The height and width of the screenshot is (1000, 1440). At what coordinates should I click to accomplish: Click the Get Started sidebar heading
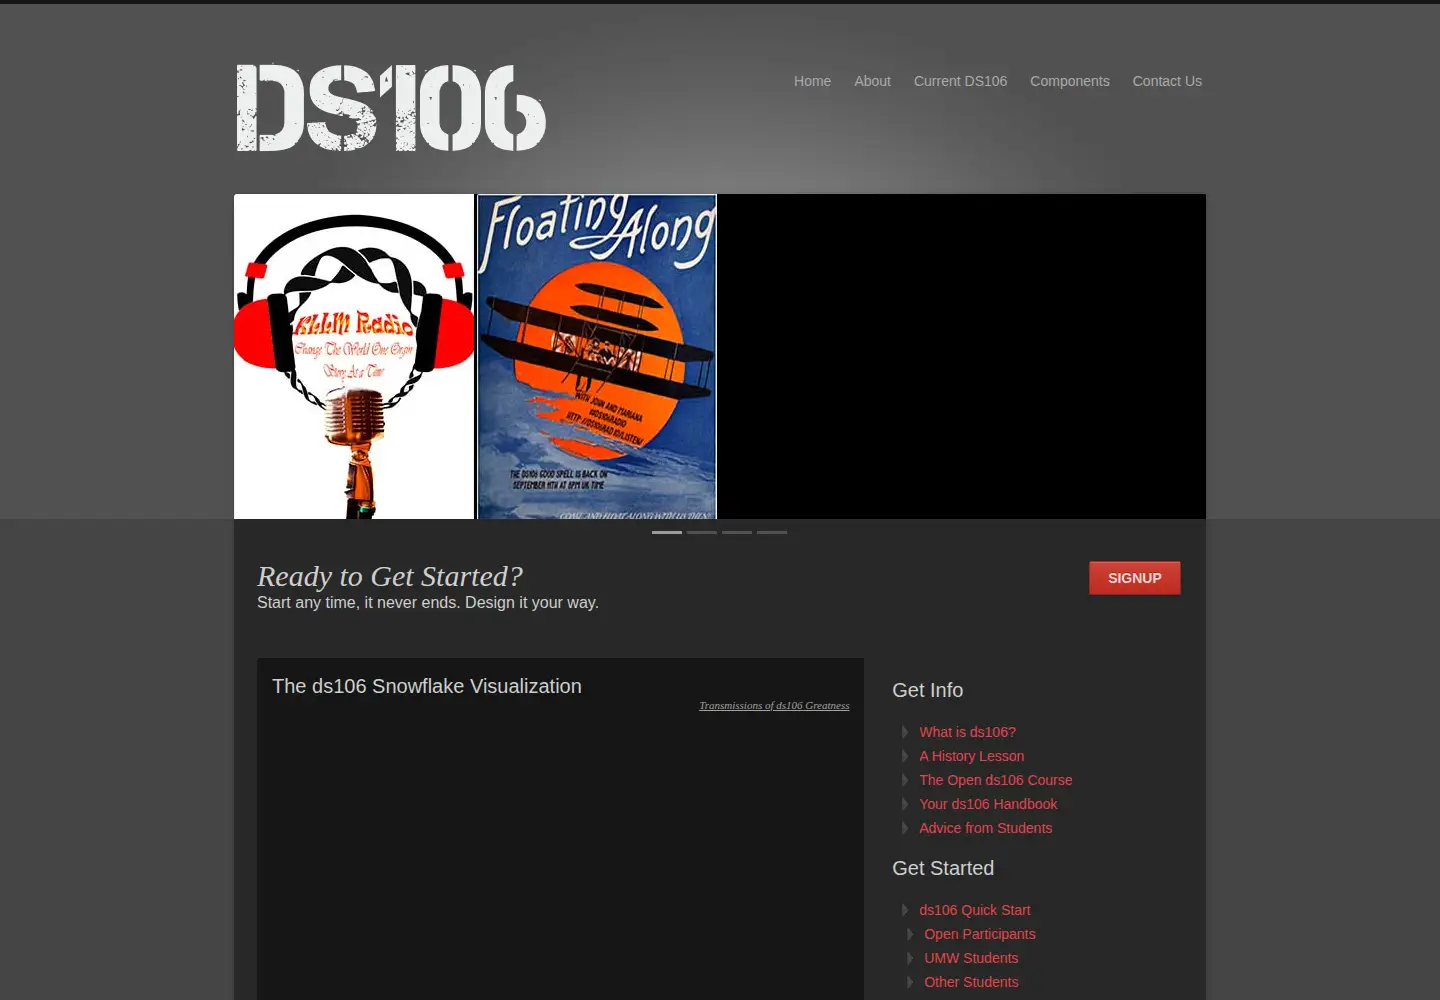pyautogui.click(x=943, y=868)
